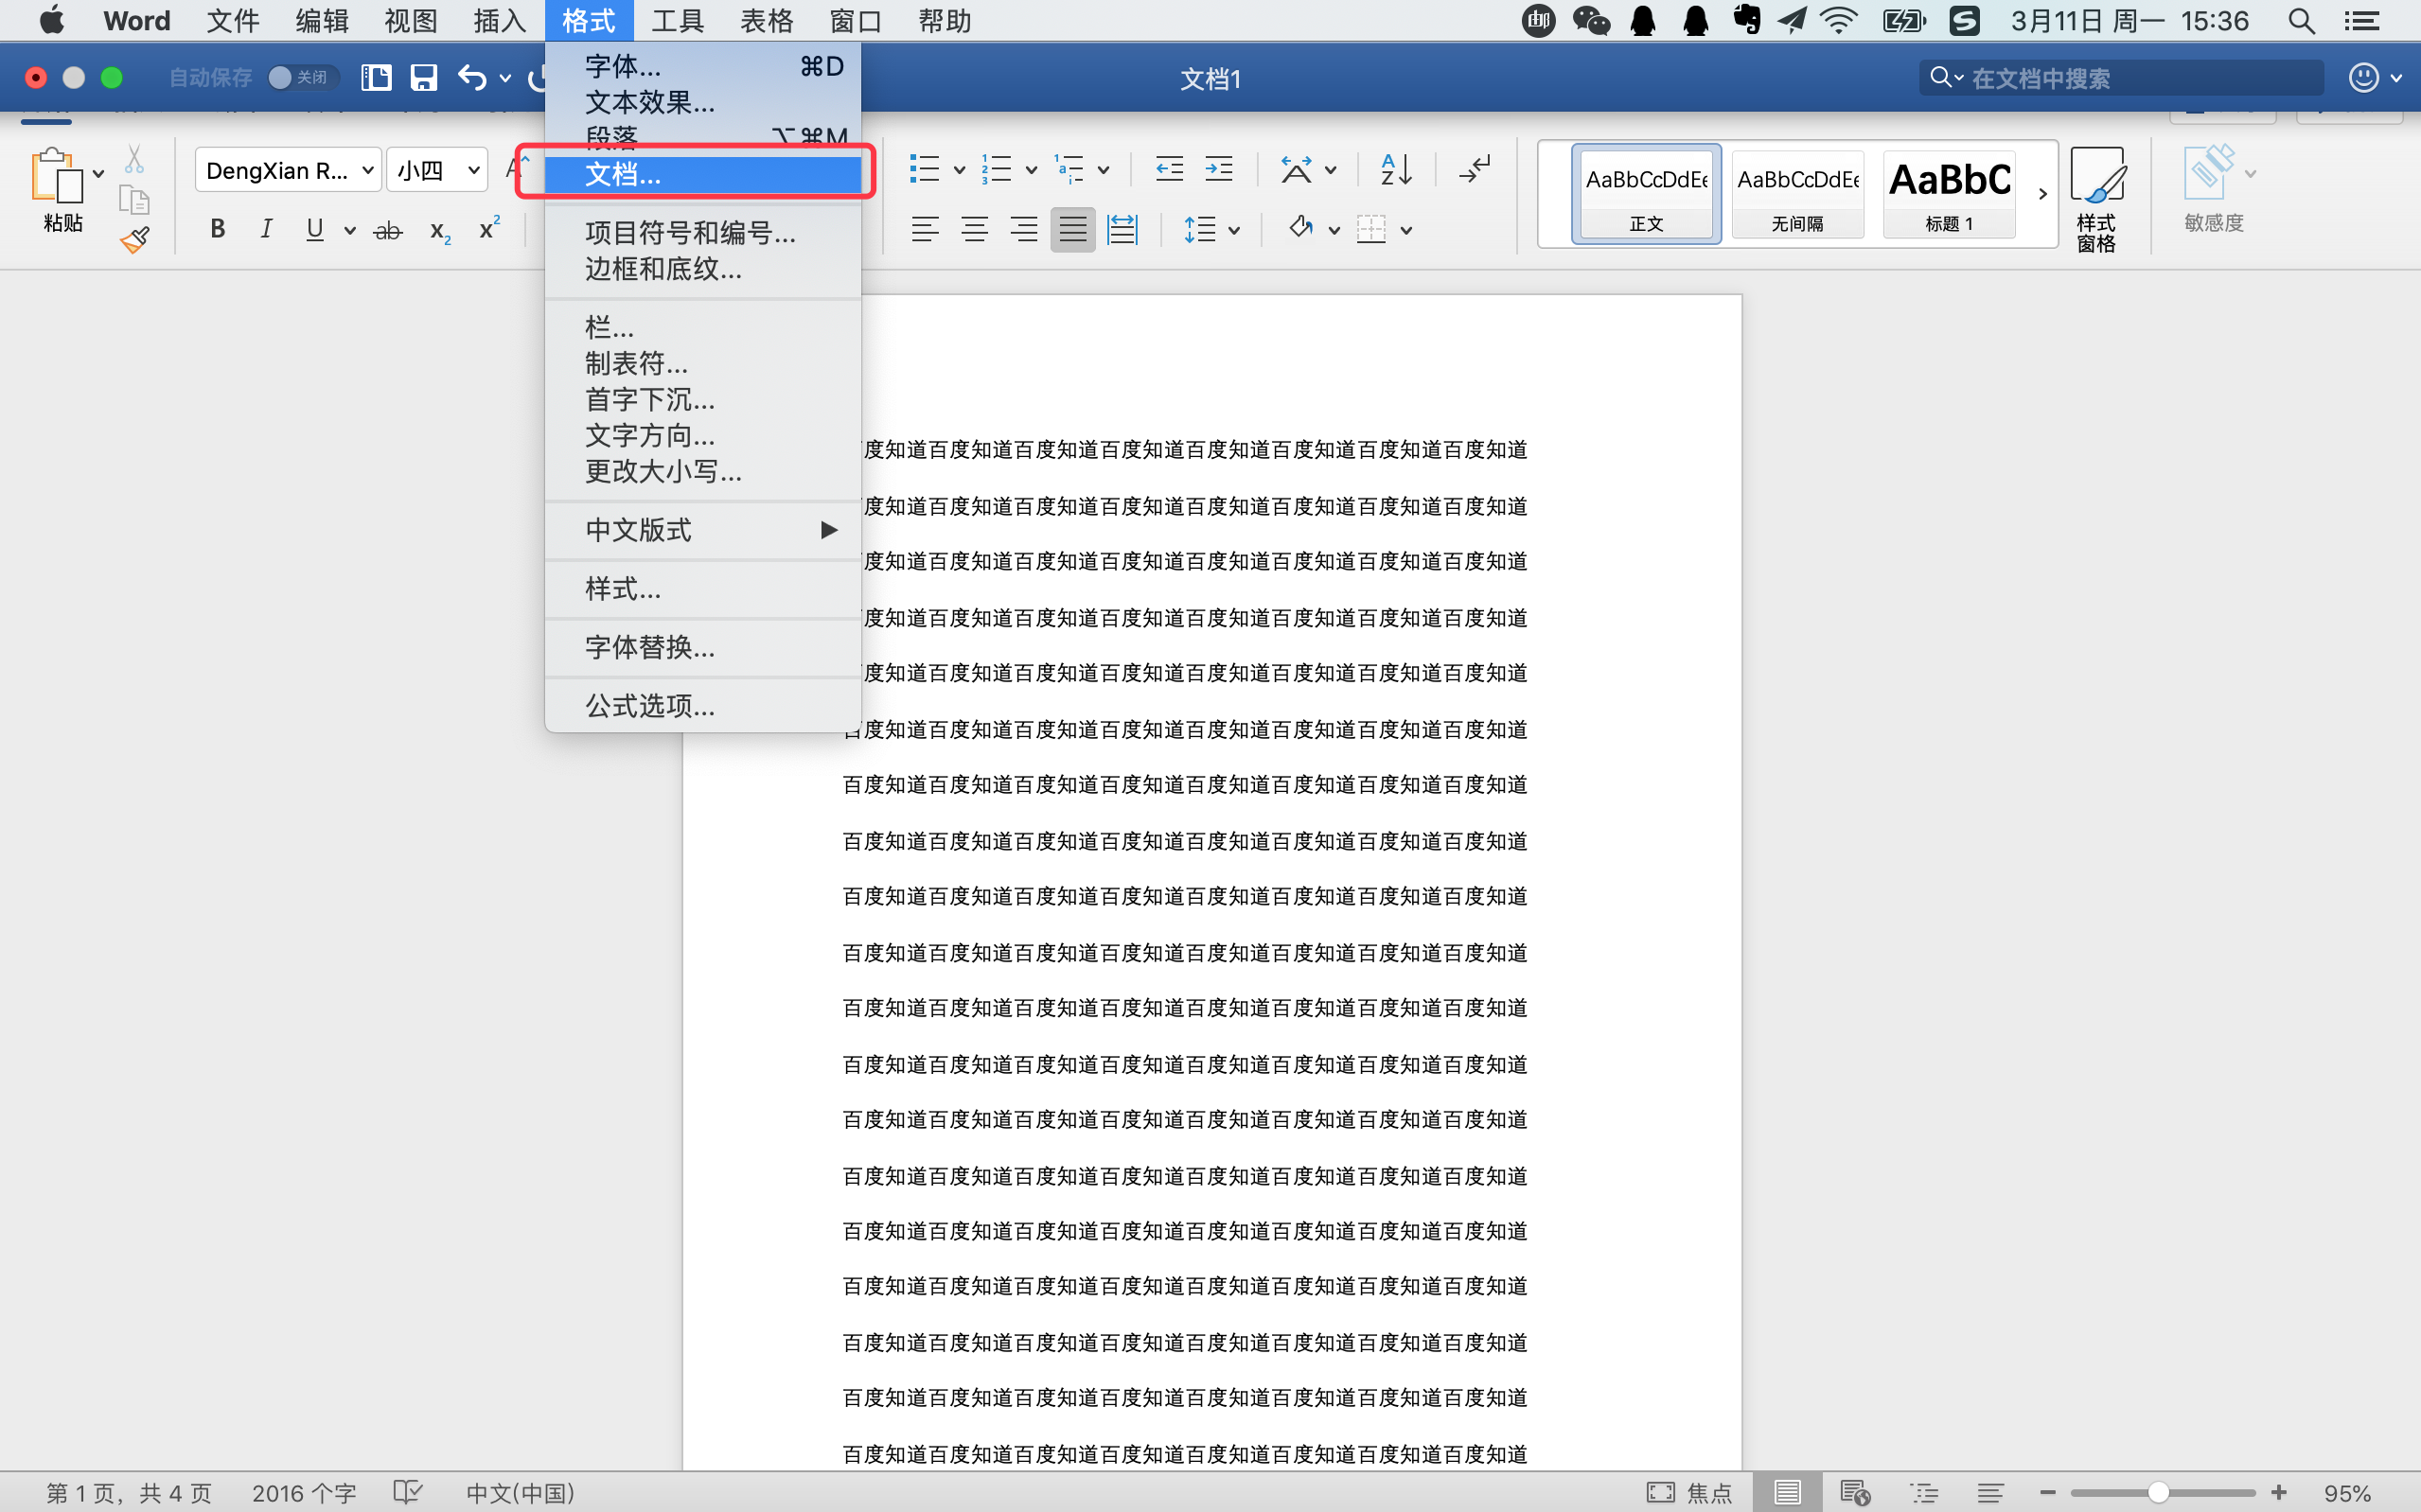Click the Save document icon
Screen dimensions: 2421x1512
point(424,78)
